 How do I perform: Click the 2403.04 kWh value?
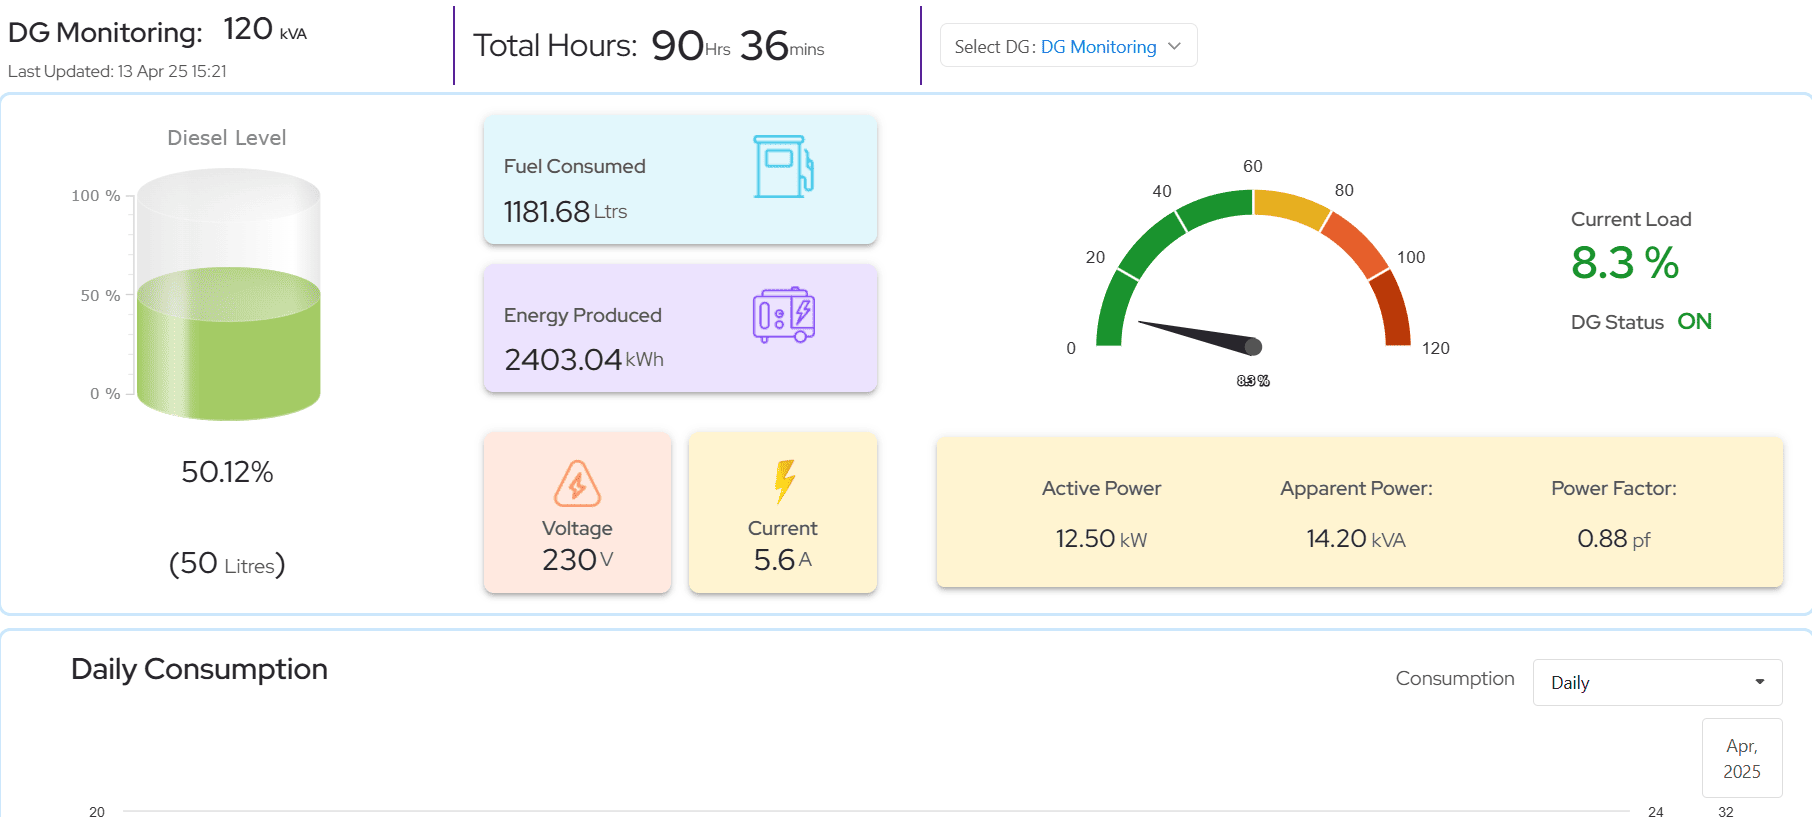[584, 359]
